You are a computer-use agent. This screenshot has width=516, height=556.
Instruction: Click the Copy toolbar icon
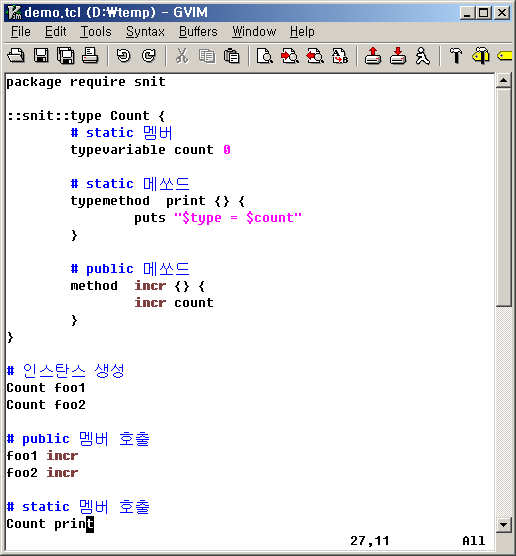point(207,56)
